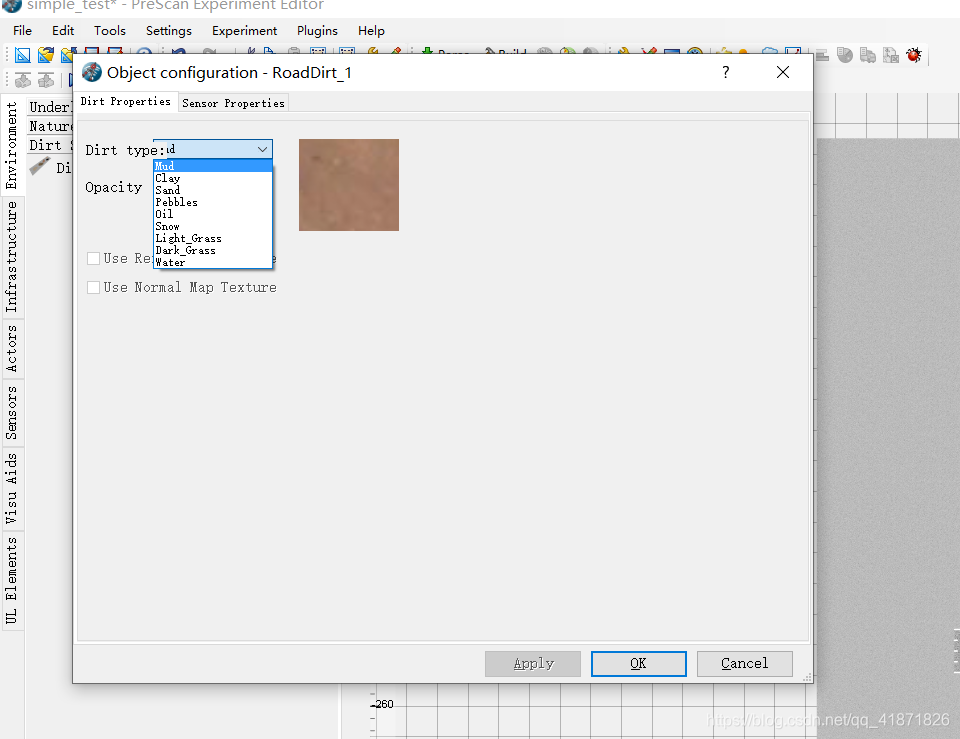
Task: Open the File menu
Action: coord(22,31)
